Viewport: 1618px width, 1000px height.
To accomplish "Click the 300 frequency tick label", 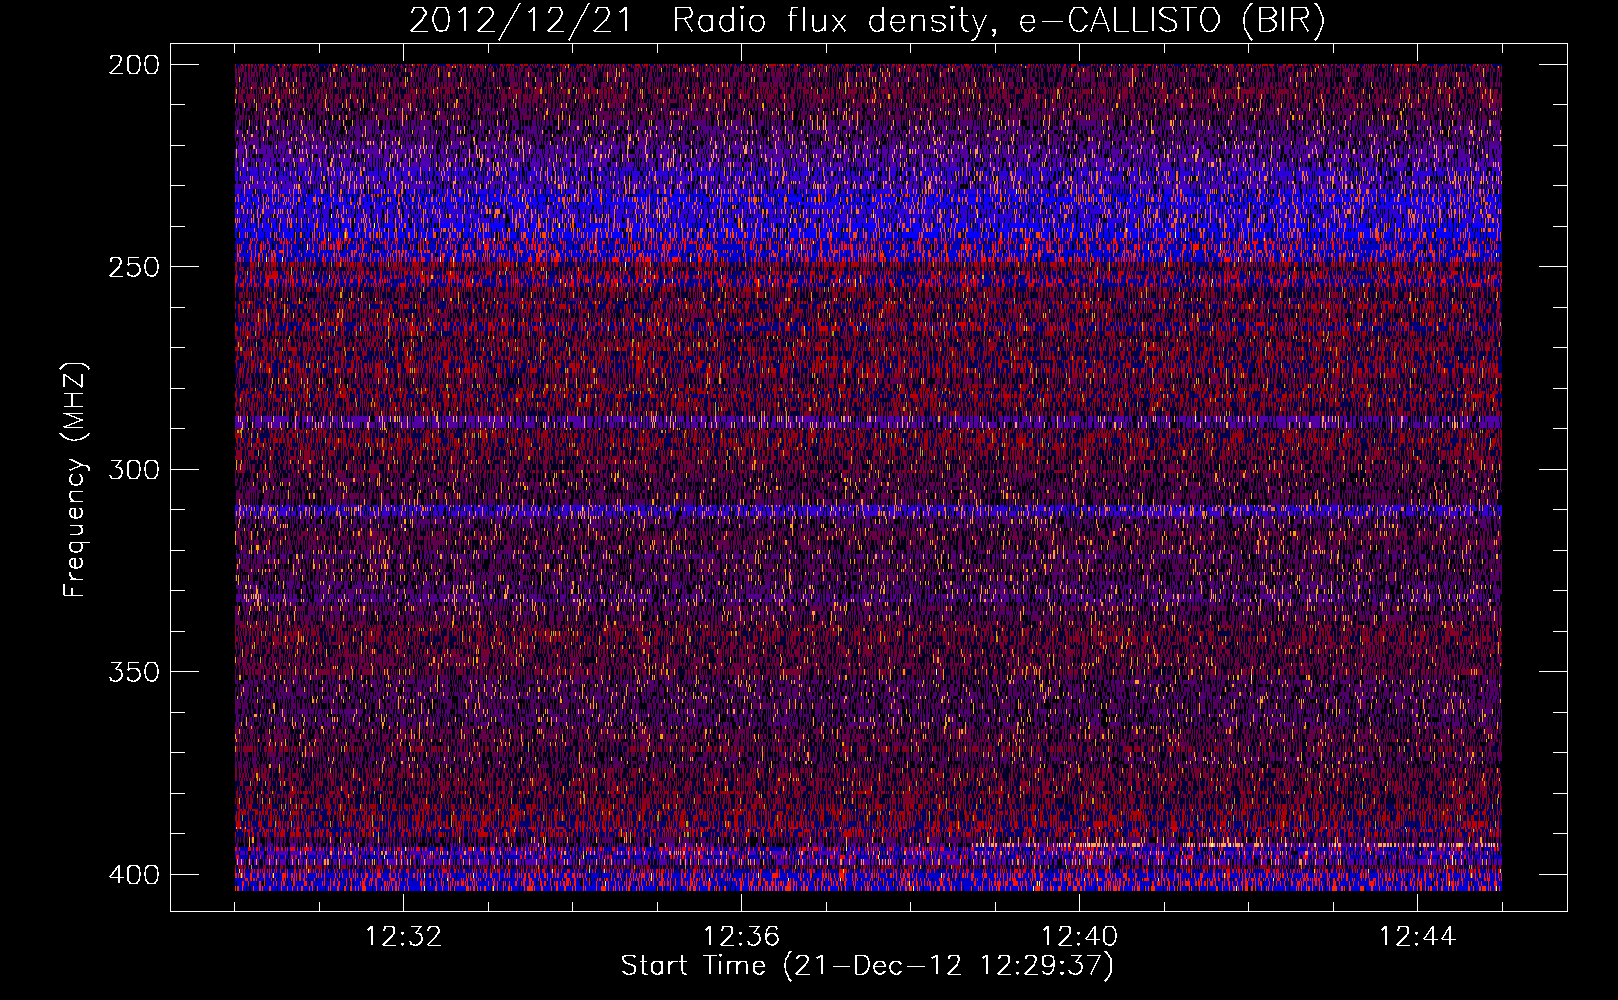I will [x=133, y=470].
